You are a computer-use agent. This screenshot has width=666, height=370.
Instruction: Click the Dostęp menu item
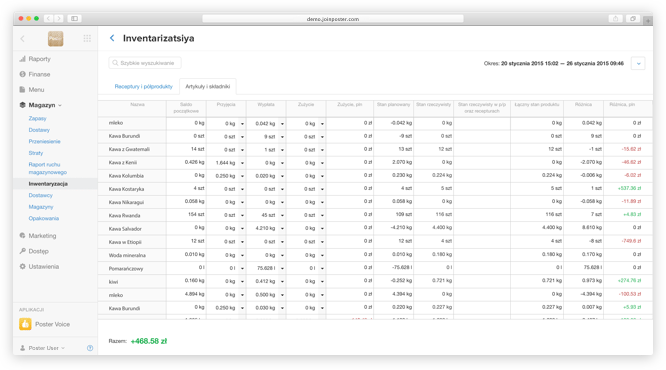point(39,251)
